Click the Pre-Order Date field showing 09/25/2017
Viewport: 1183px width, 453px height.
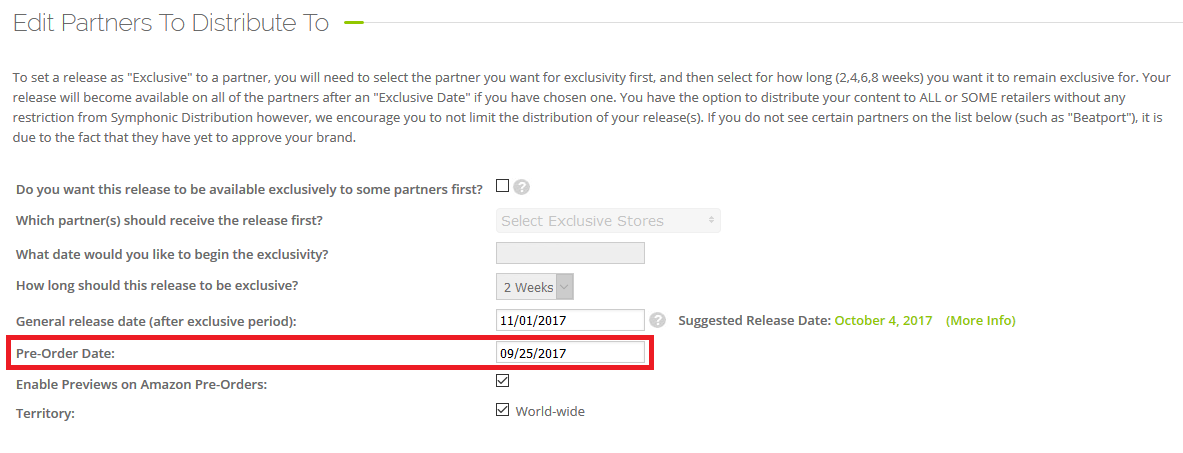click(x=570, y=352)
